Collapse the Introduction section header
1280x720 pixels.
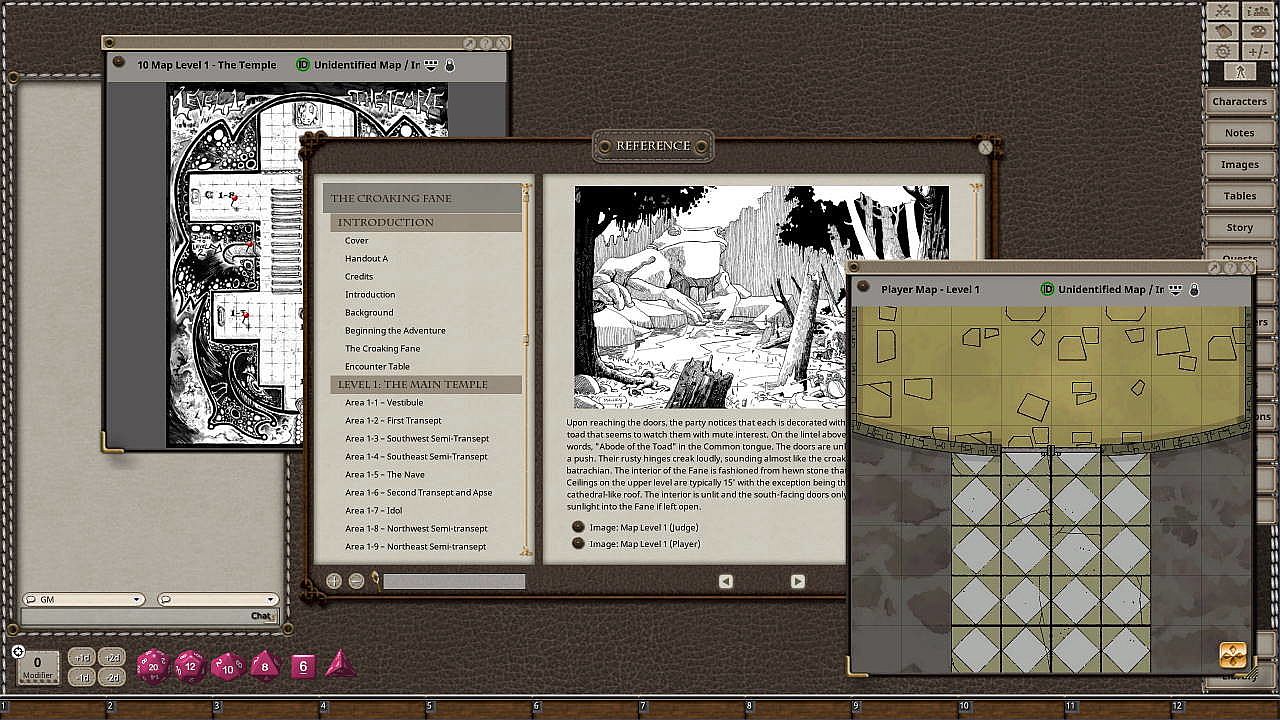(426, 222)
